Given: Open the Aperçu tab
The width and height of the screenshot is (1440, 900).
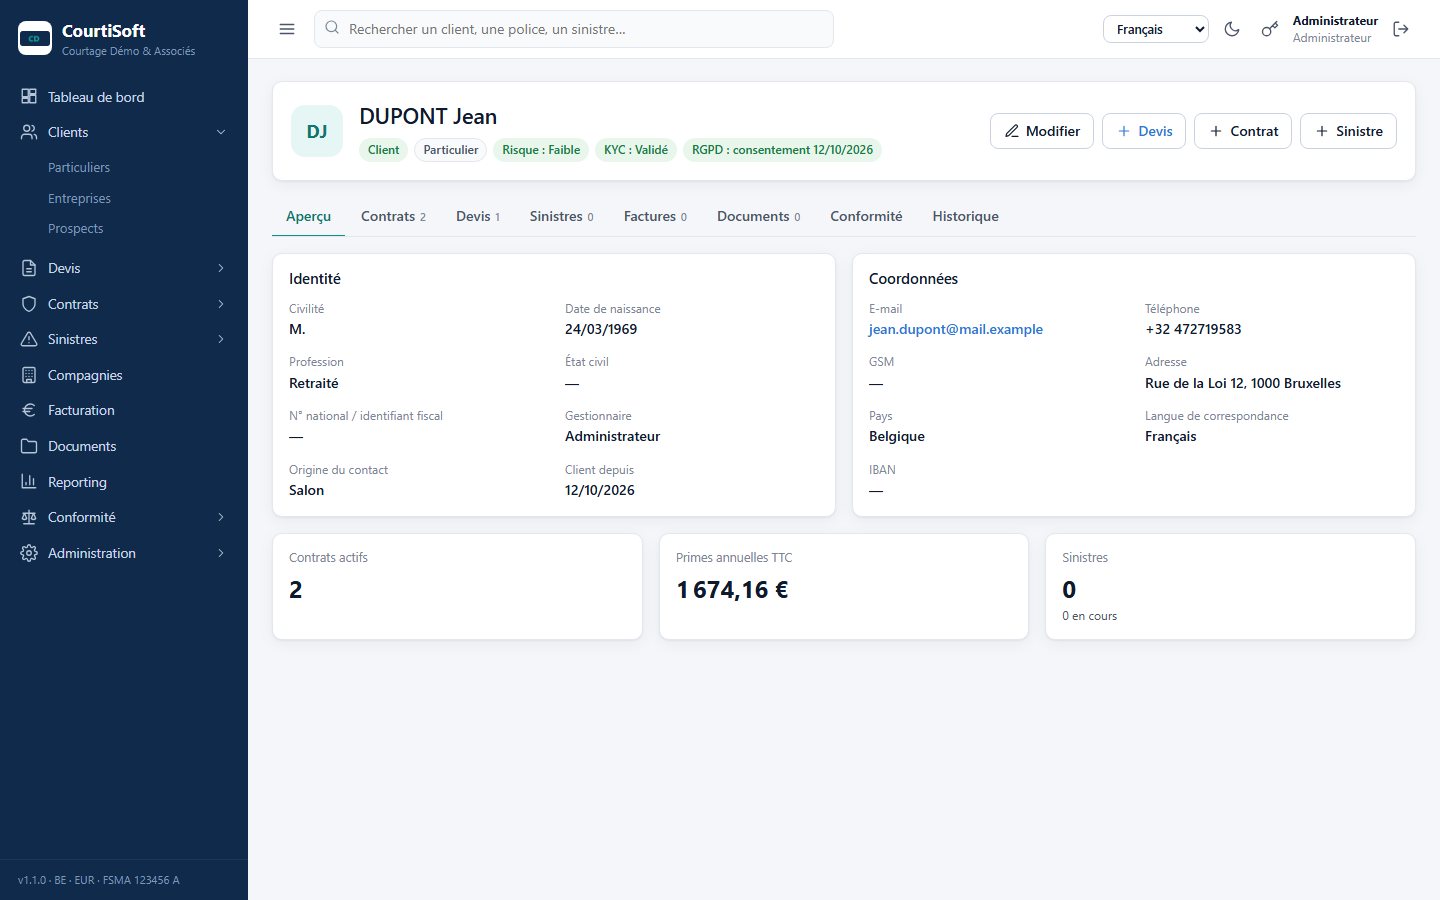Looking at the screenshot, I should point(308,216).
